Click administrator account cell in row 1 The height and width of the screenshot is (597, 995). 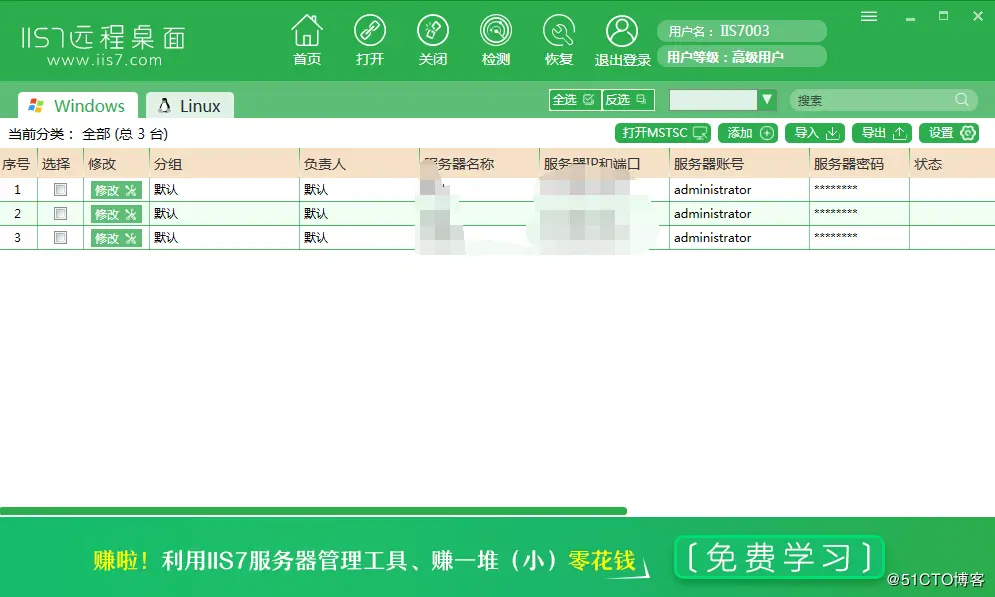point(739,190)
